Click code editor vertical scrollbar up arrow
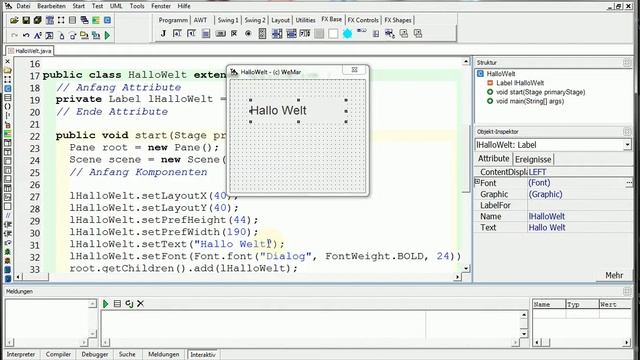 [x=466, y=62]
